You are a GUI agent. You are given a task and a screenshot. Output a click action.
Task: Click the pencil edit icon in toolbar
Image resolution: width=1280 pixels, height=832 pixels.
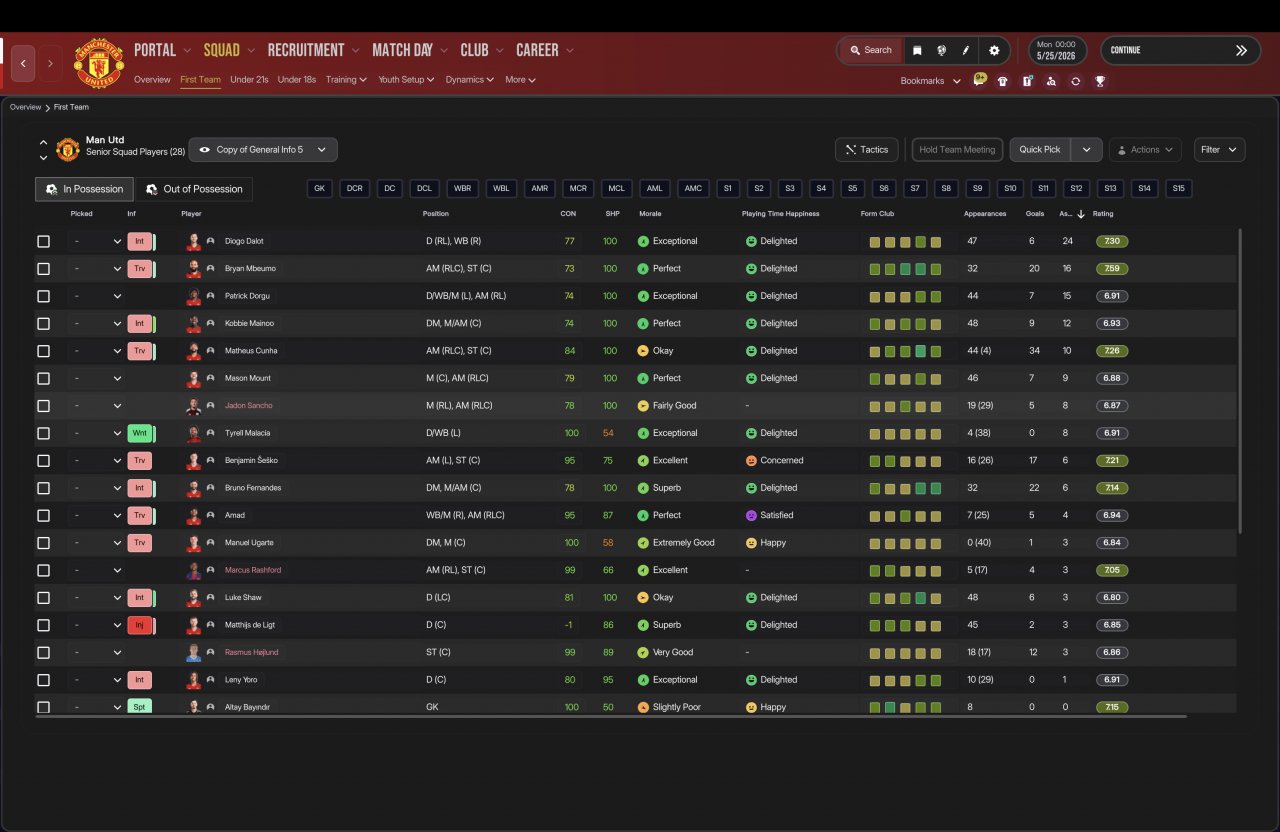[966, 50]
